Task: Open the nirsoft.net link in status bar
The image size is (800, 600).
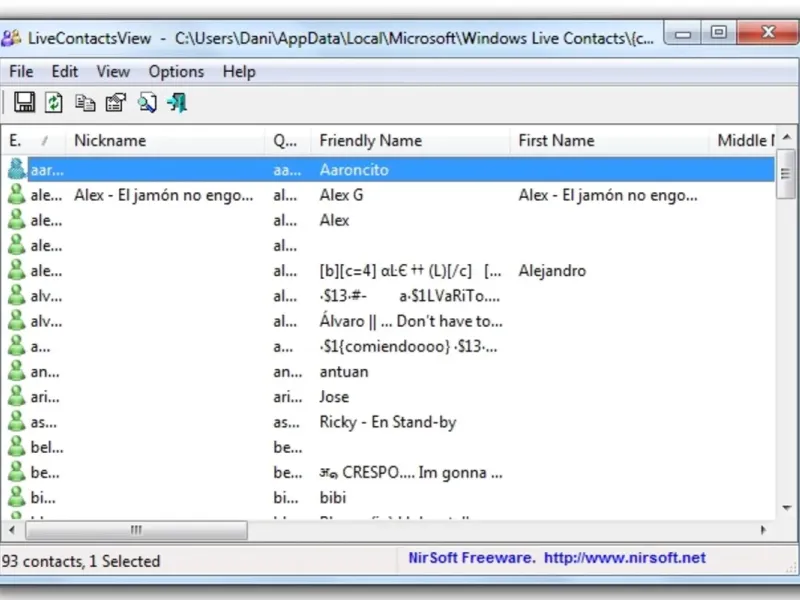Action: [624, 558]
